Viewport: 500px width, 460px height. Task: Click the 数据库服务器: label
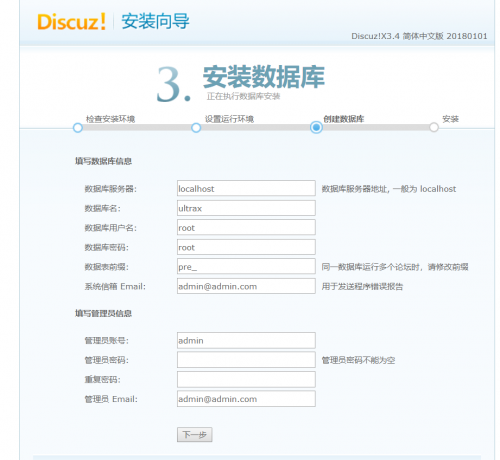[111, 189]
